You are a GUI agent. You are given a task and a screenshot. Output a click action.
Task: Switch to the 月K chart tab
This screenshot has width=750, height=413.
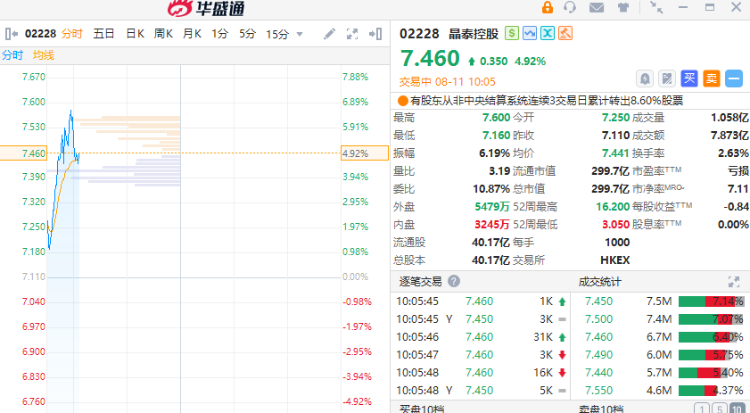pos(192,33)
